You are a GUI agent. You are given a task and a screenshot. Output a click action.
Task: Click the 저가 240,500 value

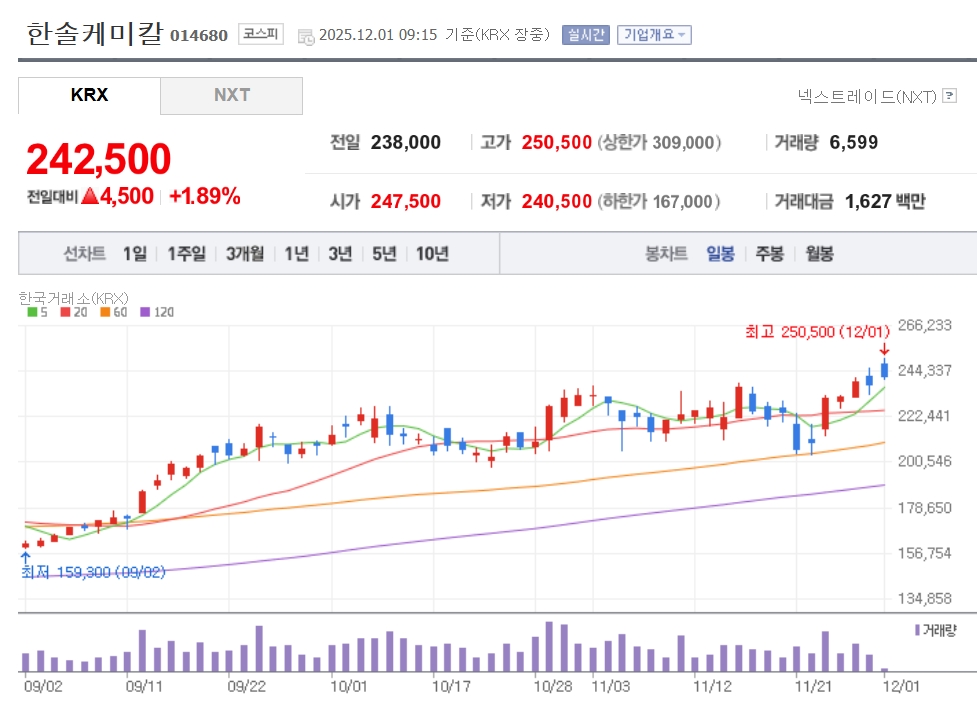556,201
